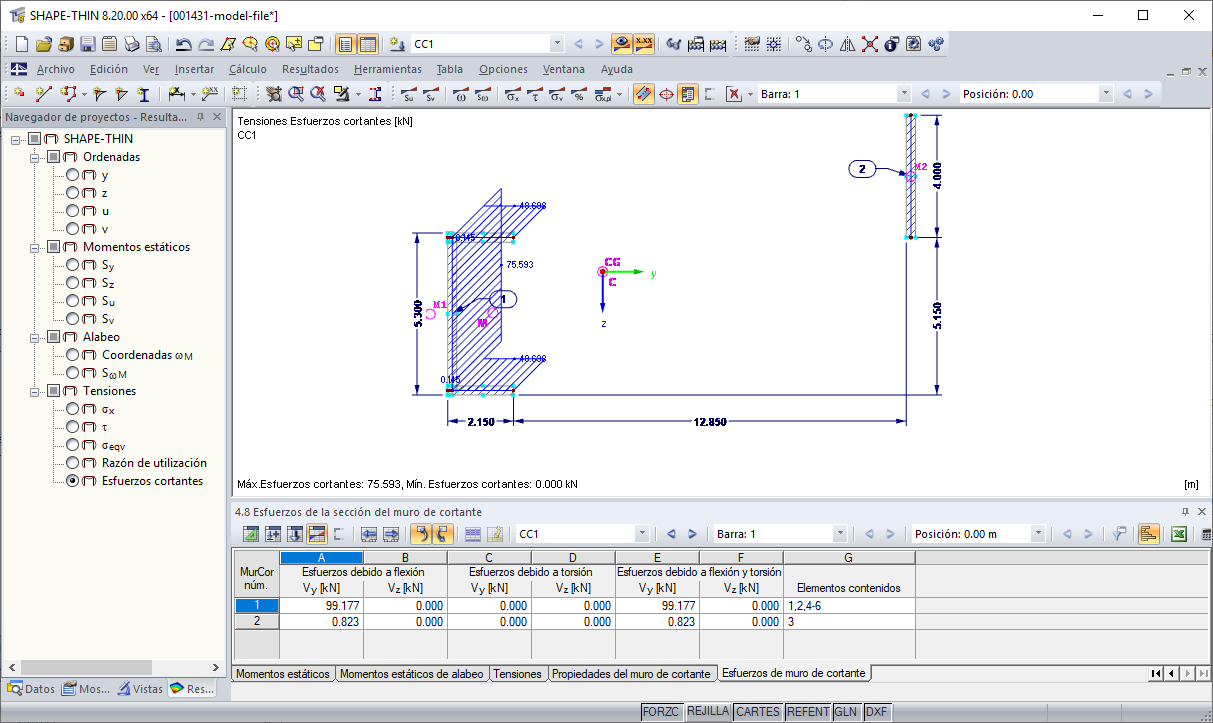Open the CC1 load case dropdown in toolbar
The height and width of the screenshot is (723, 1213).
pyautogui.click(x=557, y=44)
